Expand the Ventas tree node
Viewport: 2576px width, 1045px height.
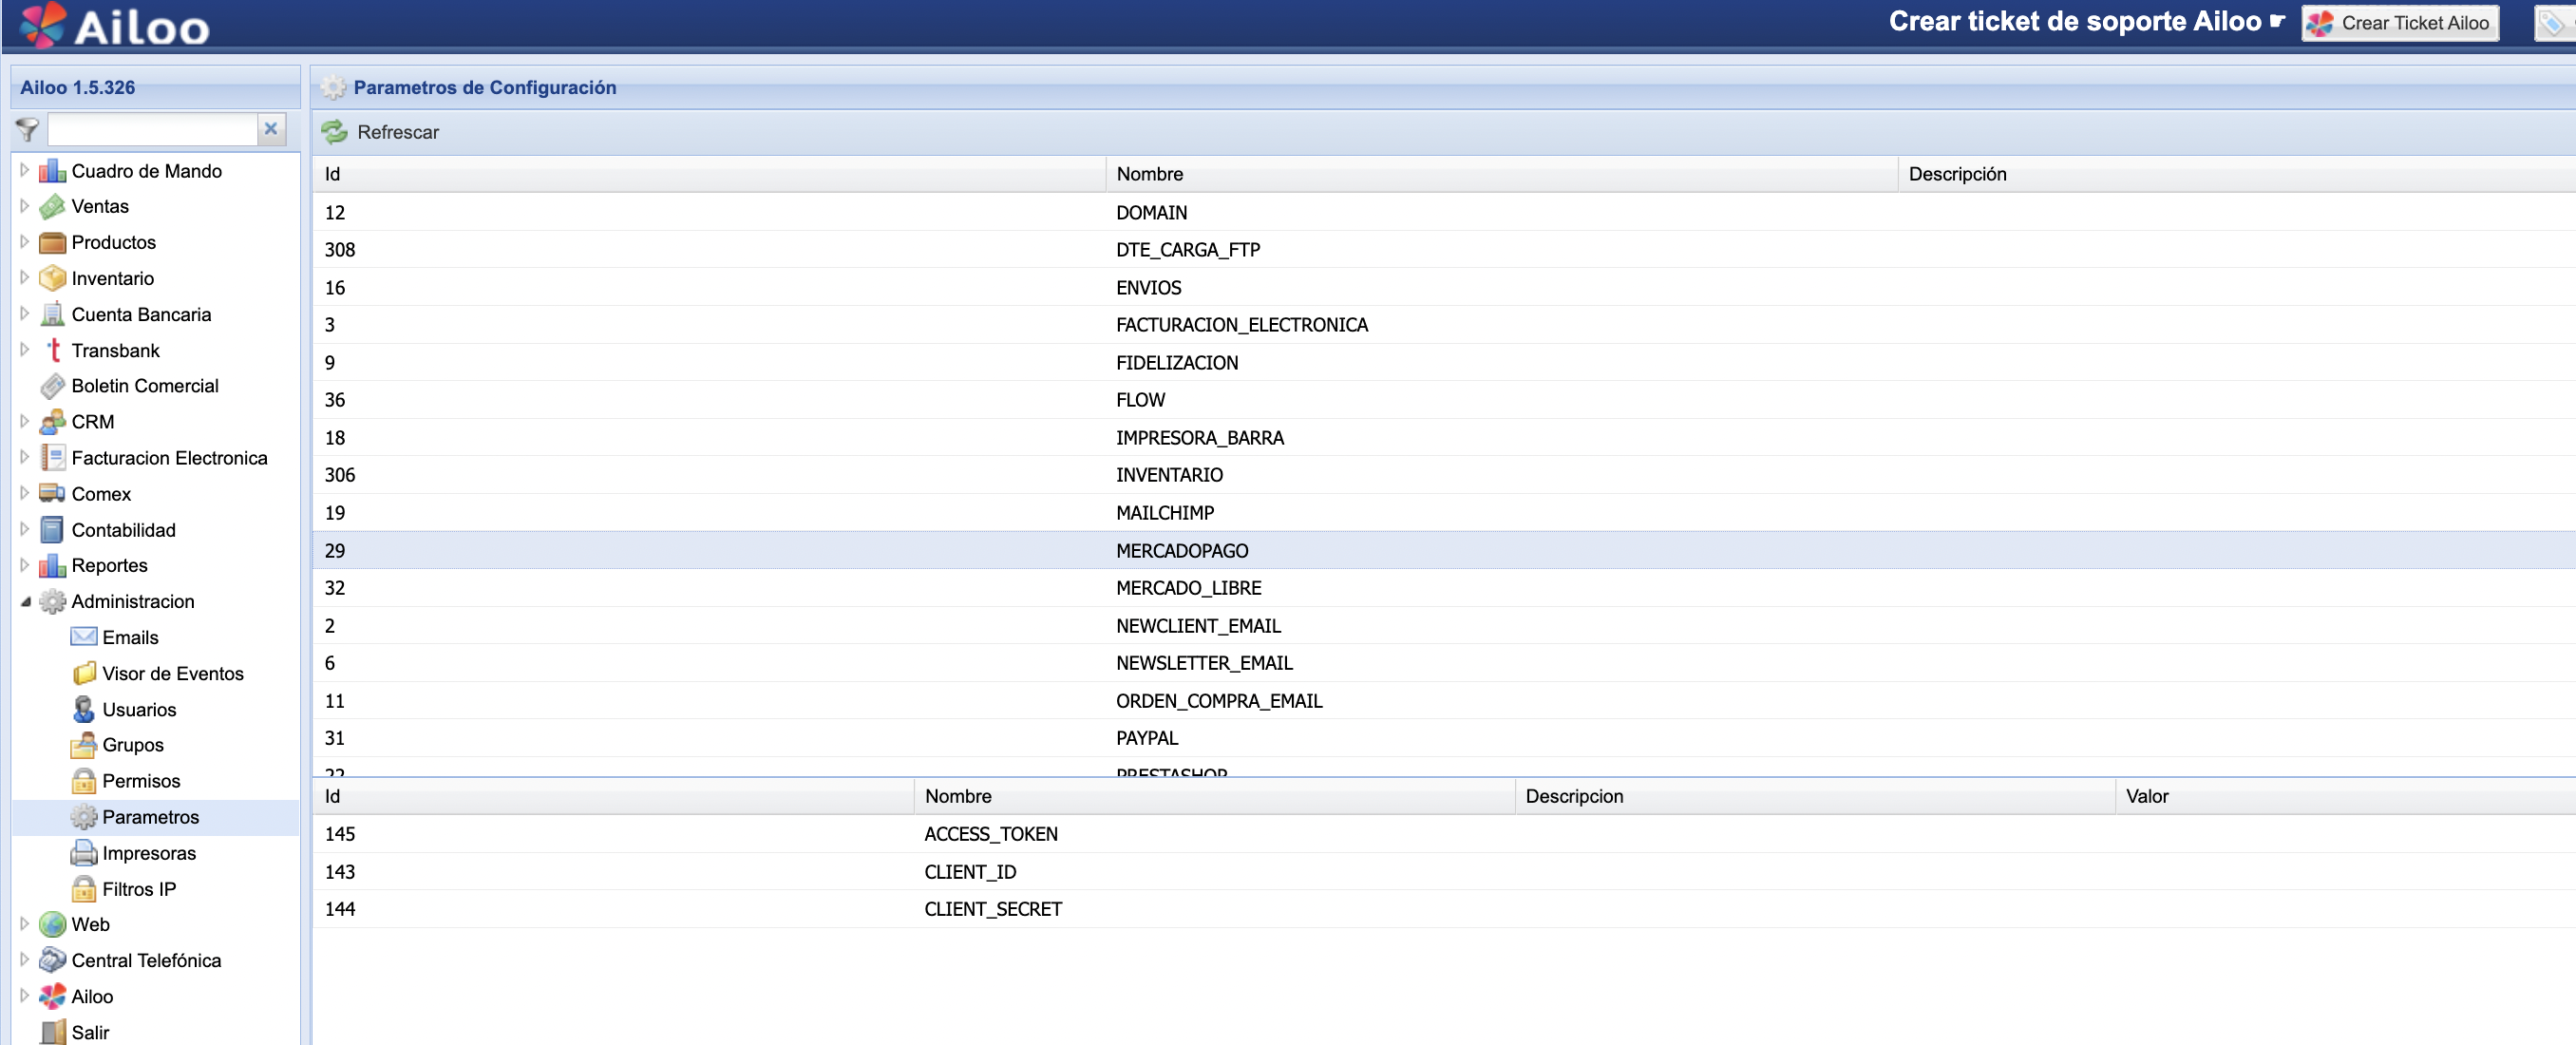point(25,206)
